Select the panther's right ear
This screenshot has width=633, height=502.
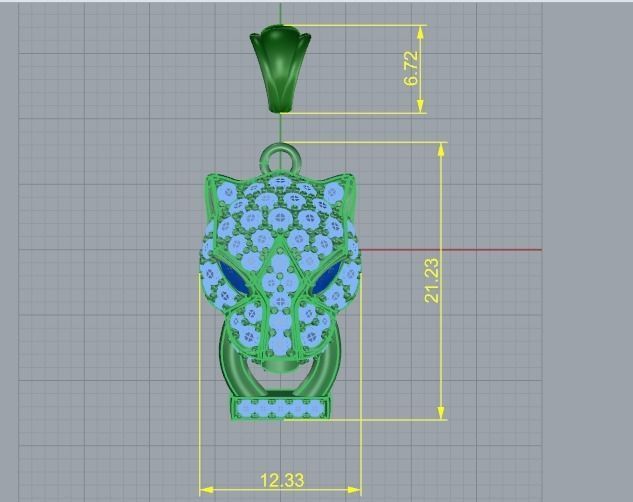(343, 192)
